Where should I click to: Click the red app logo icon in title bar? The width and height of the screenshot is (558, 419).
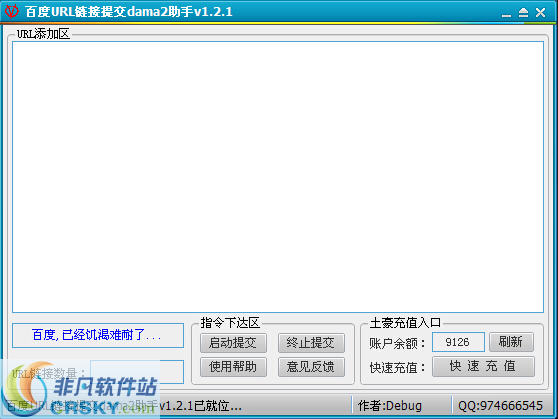[x=11, y=11]
